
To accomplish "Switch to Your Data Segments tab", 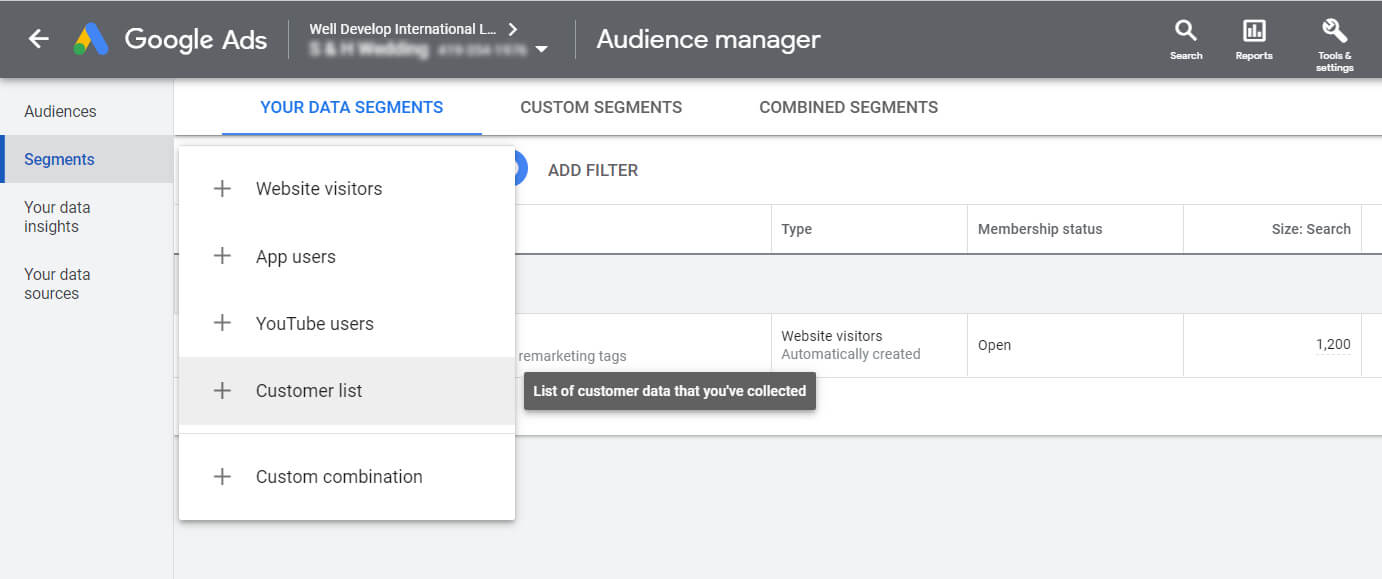I will point(352,107).
